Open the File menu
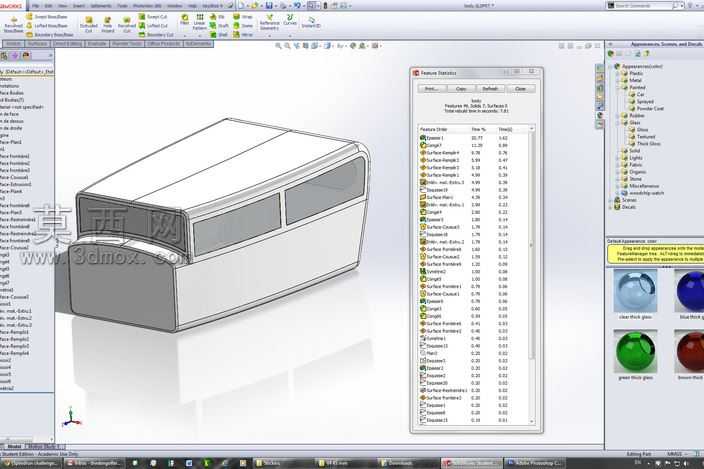This screenshot has height=469, width=704. (35, 6)
